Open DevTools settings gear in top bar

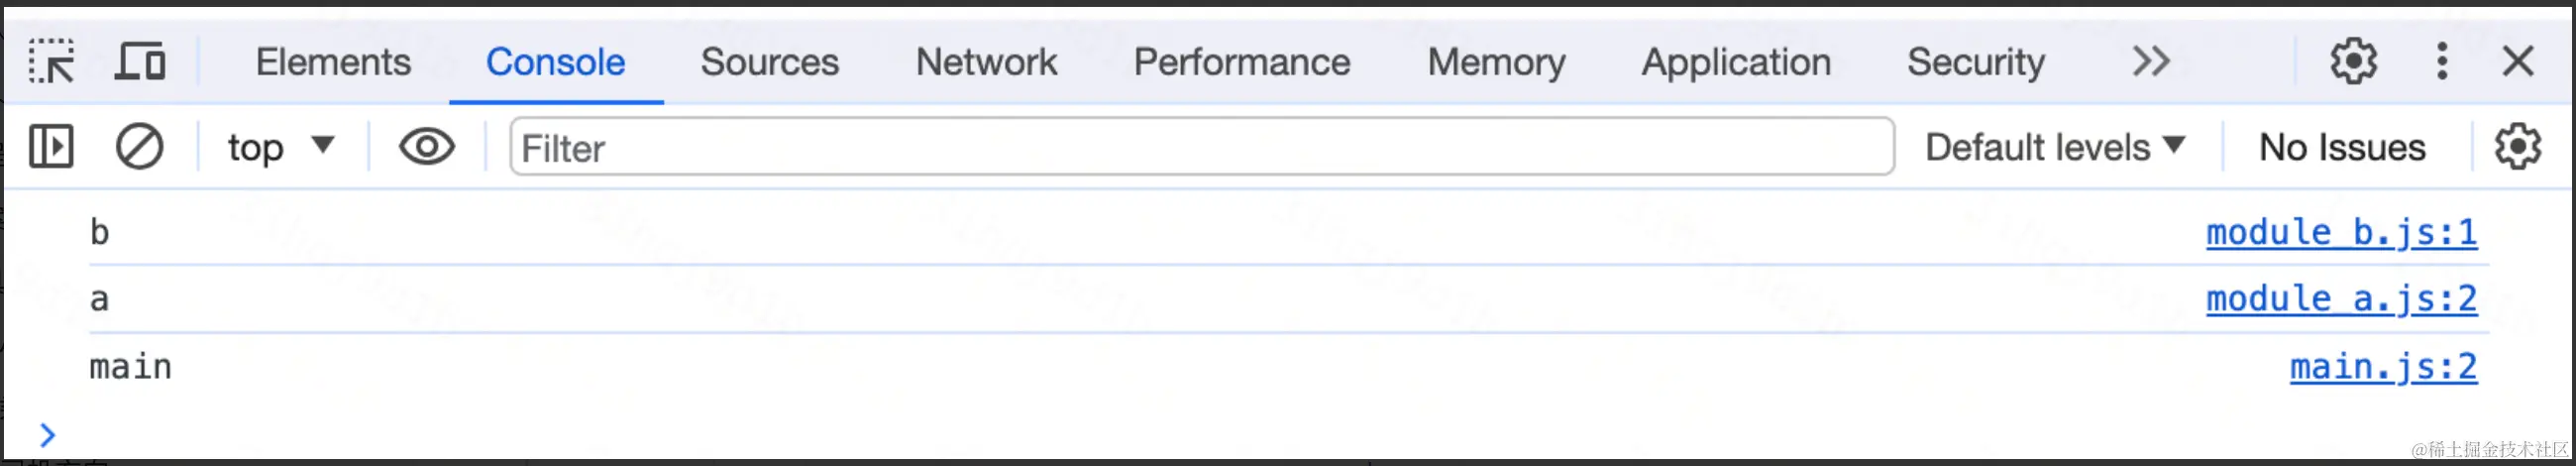click(2353, 62)
